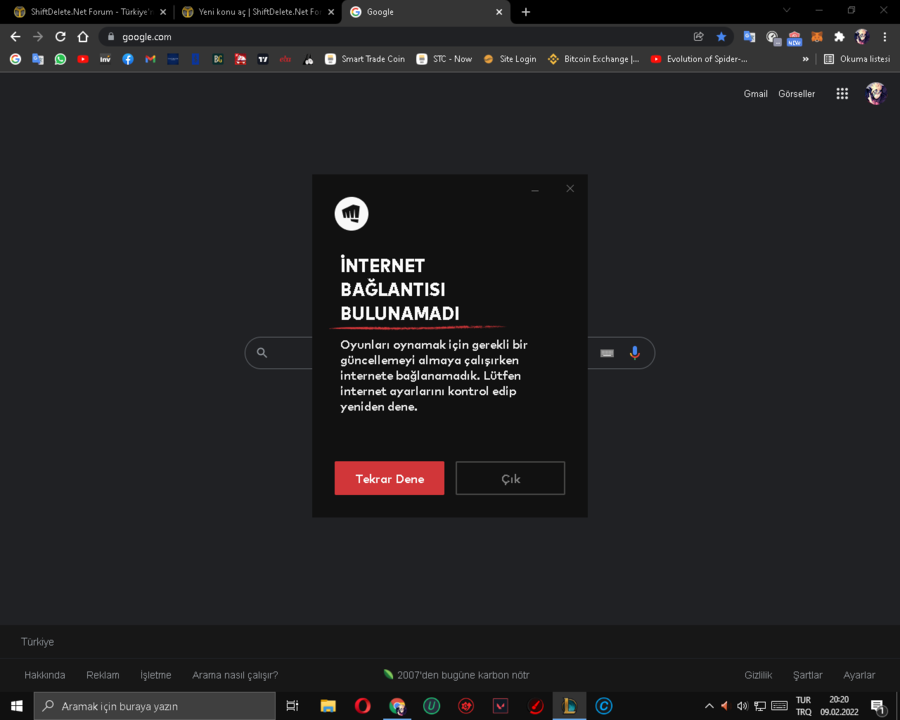This screenshot has height=720, width=900.
Task: Open the Site Login bookmark
Action: 510,59
